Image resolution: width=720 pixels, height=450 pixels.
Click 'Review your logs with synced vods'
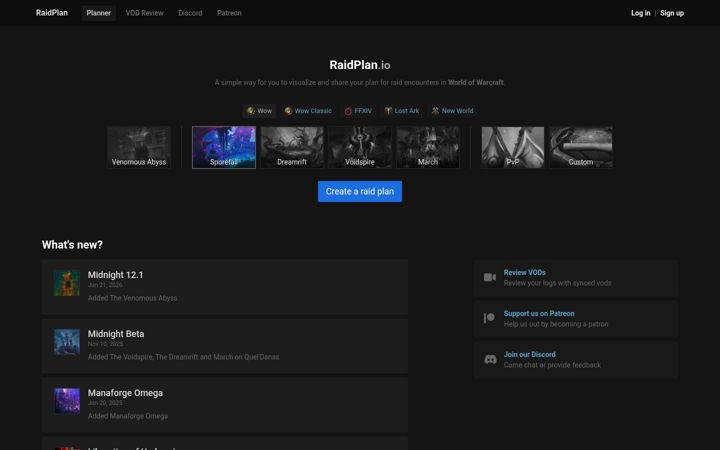557,283
